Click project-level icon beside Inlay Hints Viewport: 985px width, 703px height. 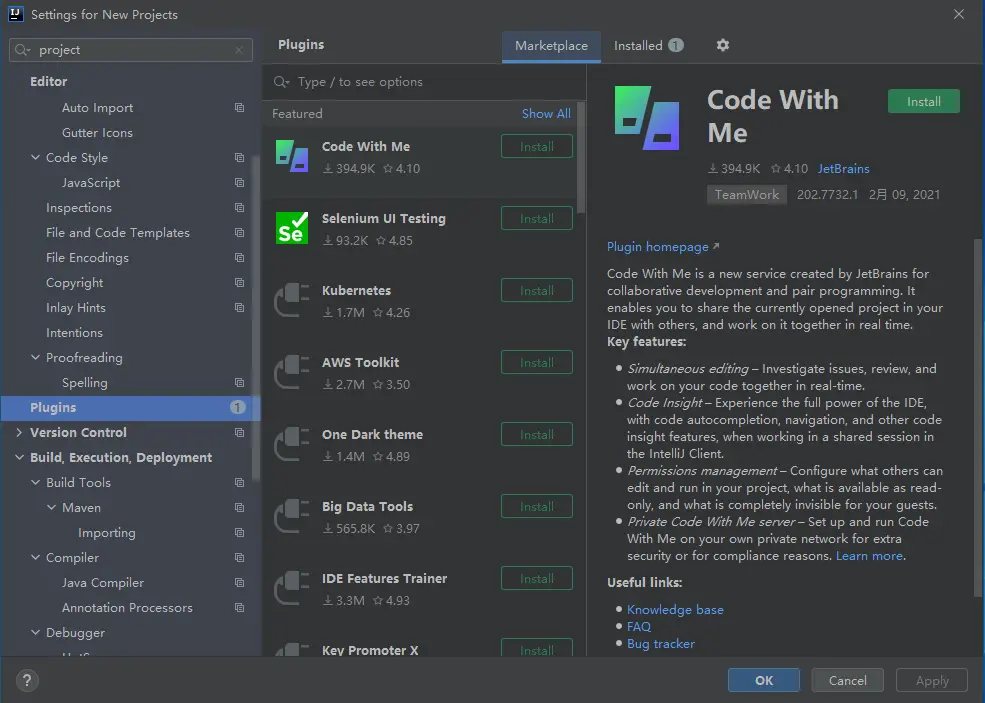point(239,307)
